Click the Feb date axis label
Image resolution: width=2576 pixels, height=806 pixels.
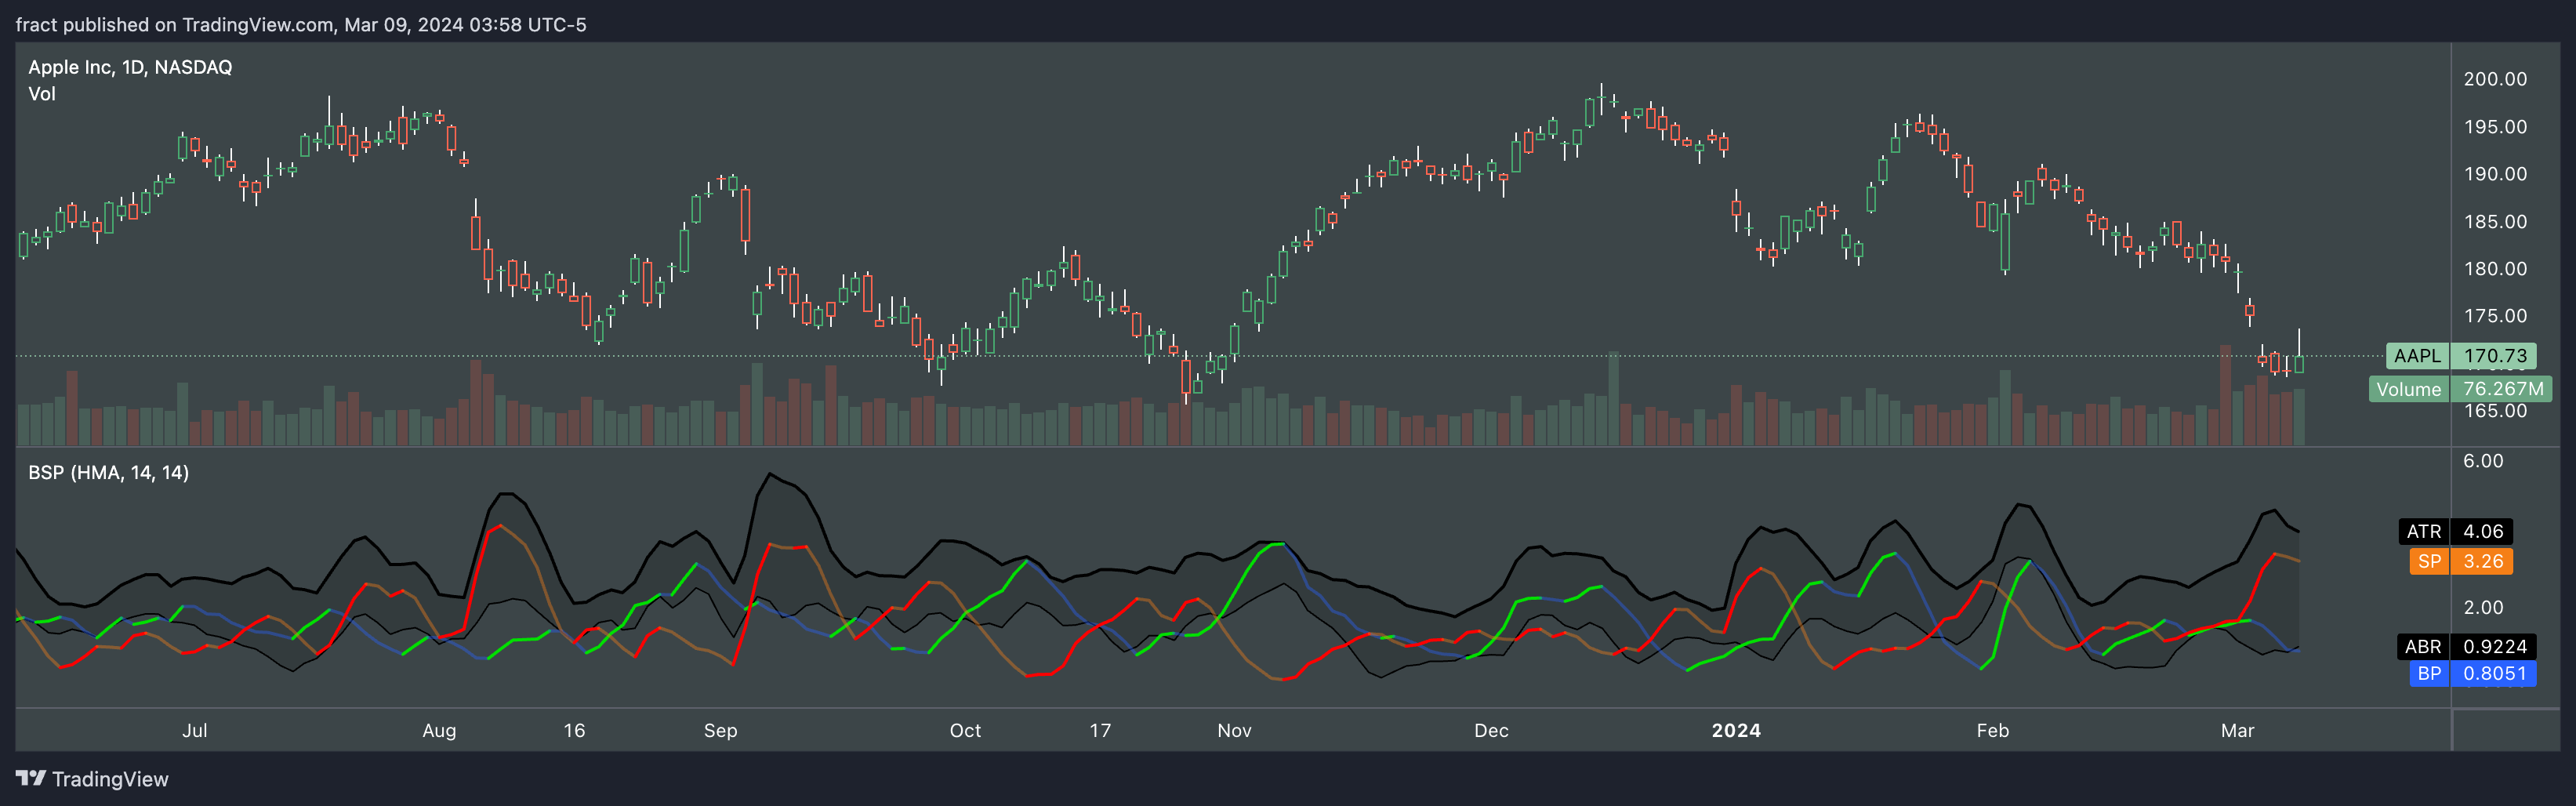click(1992, 731)
